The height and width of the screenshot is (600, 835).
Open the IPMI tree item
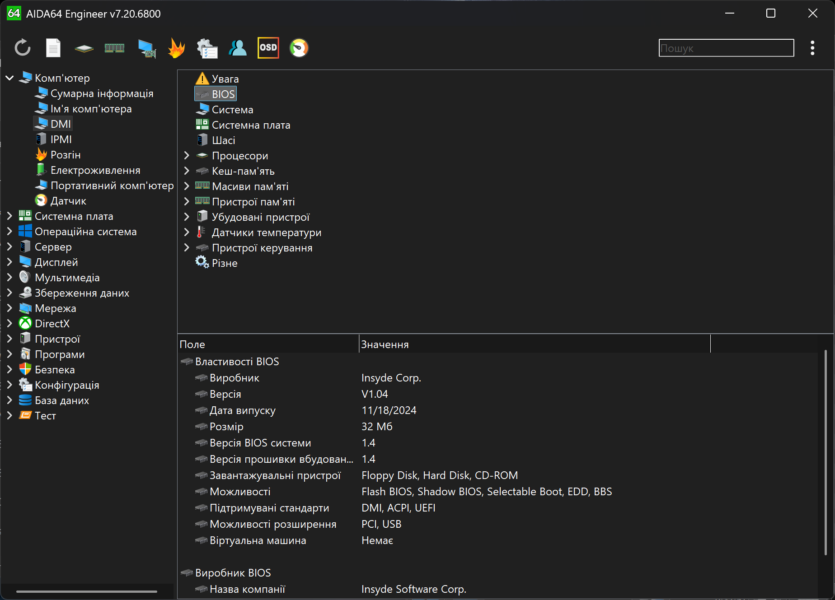[x=53, y=139]
